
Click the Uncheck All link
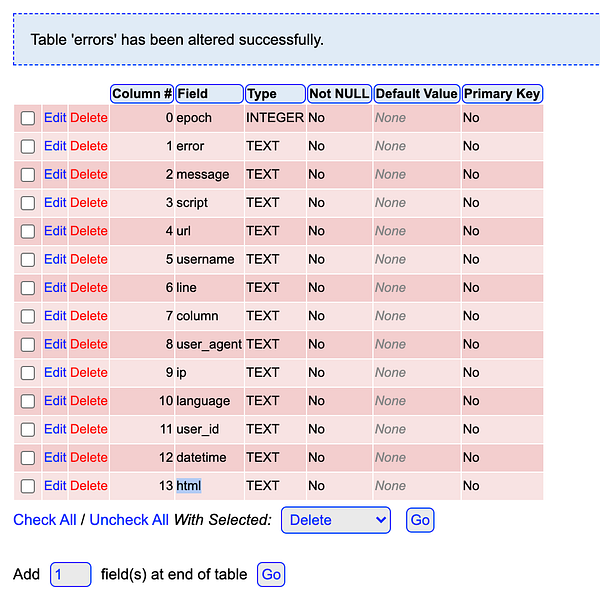coord(129,520)
